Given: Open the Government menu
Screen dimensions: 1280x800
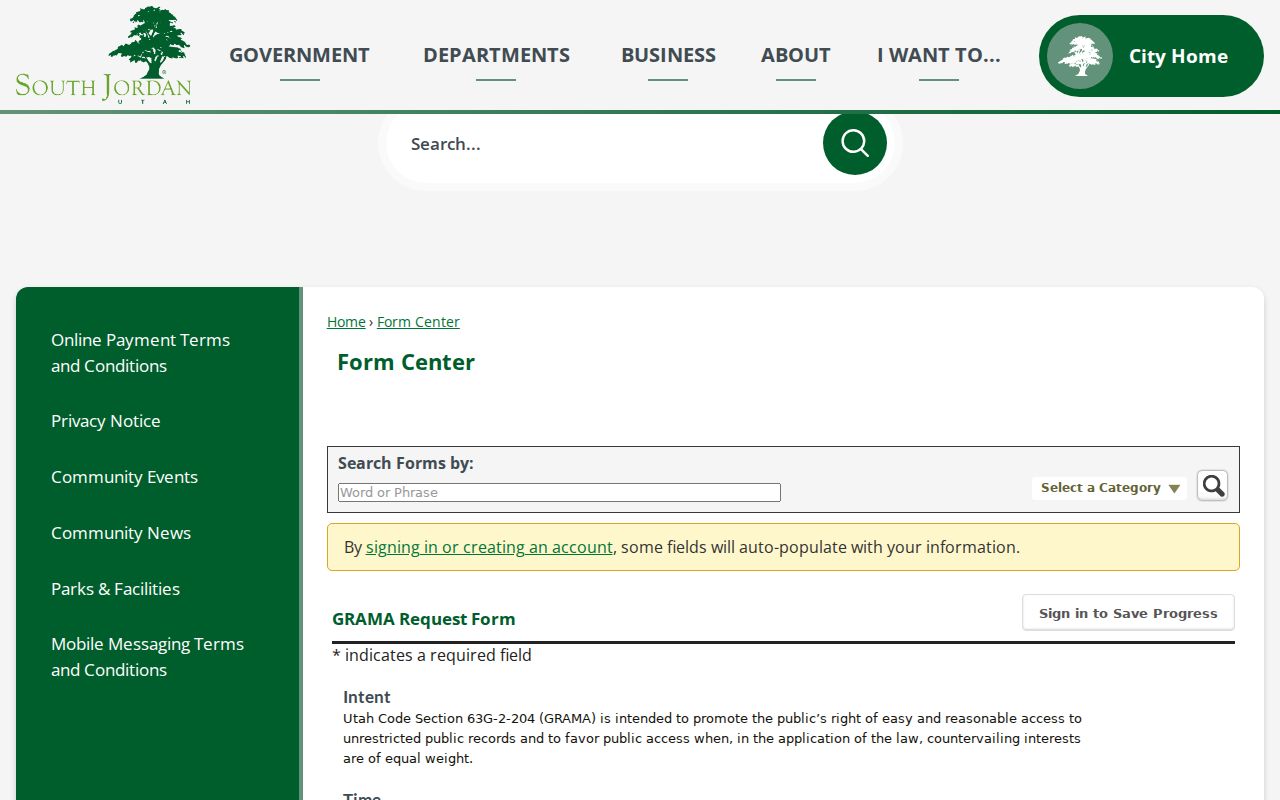Looking at the screenshot, I should tap(299, 56).
